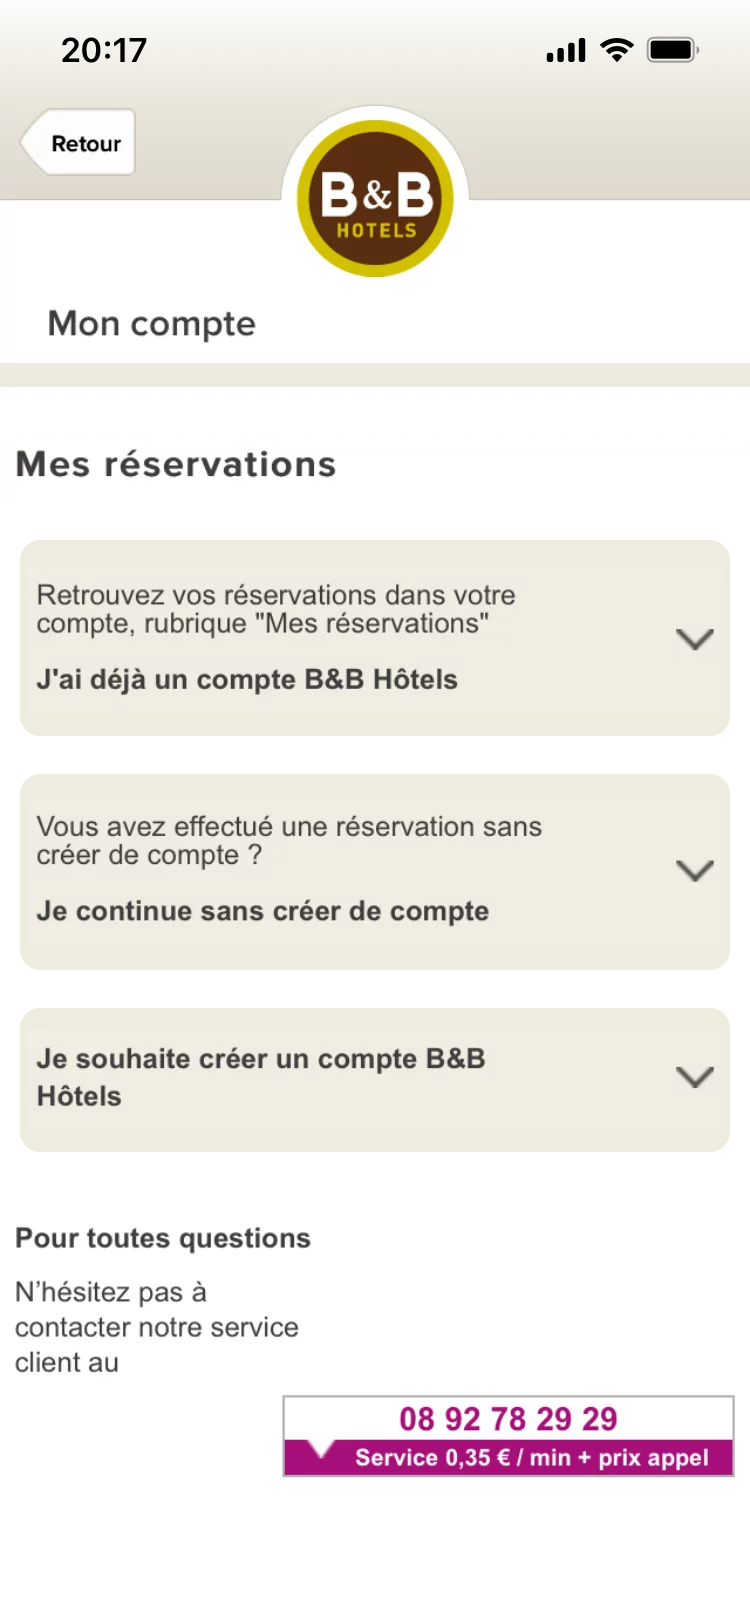Tap the Wi-Fi status icon
Image resolution: width=750 pixels, height=1624 pixels.
point(617,50)
